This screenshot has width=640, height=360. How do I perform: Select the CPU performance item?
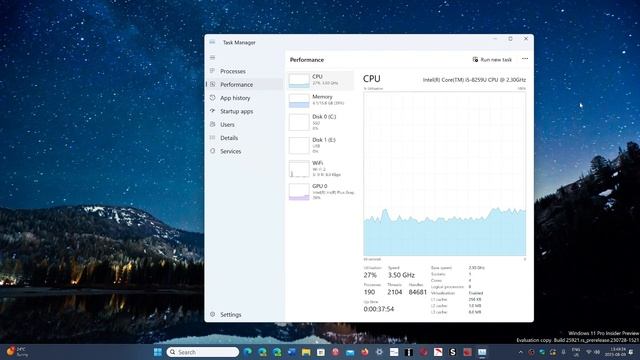pyautogui.click(x=320, y=80)
